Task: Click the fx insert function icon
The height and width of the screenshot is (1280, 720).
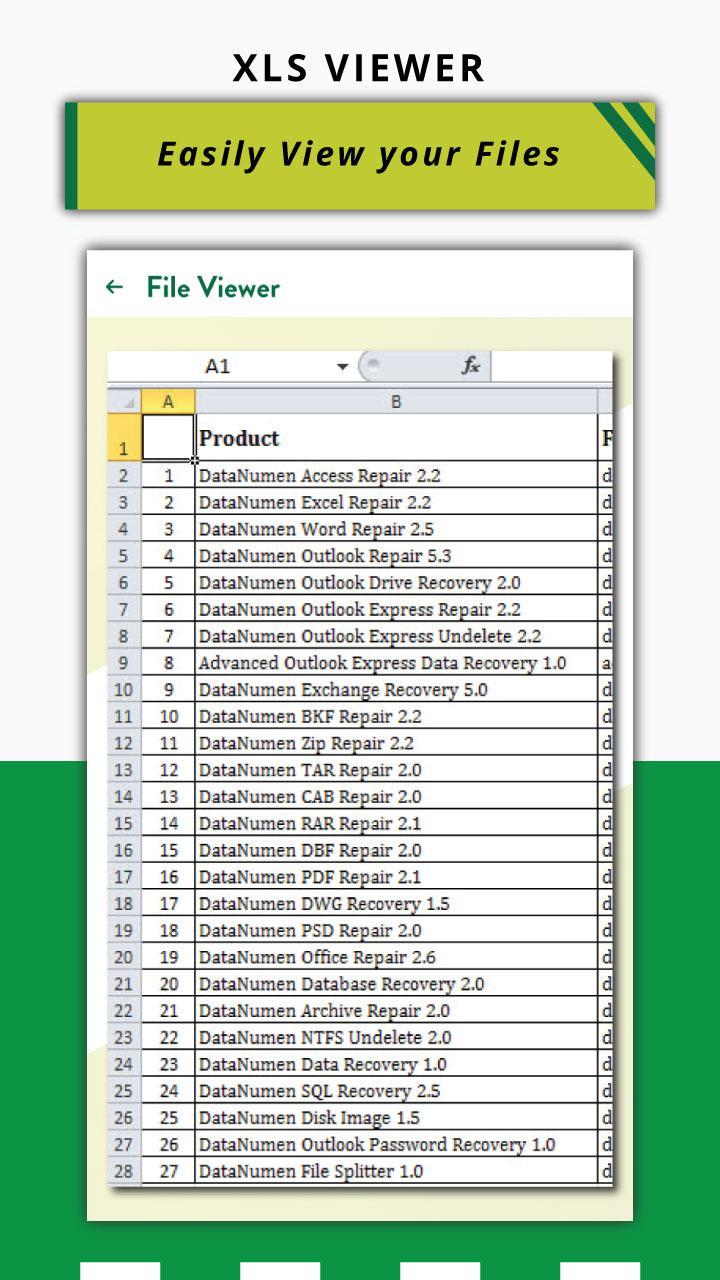Action: pos(470,366)
